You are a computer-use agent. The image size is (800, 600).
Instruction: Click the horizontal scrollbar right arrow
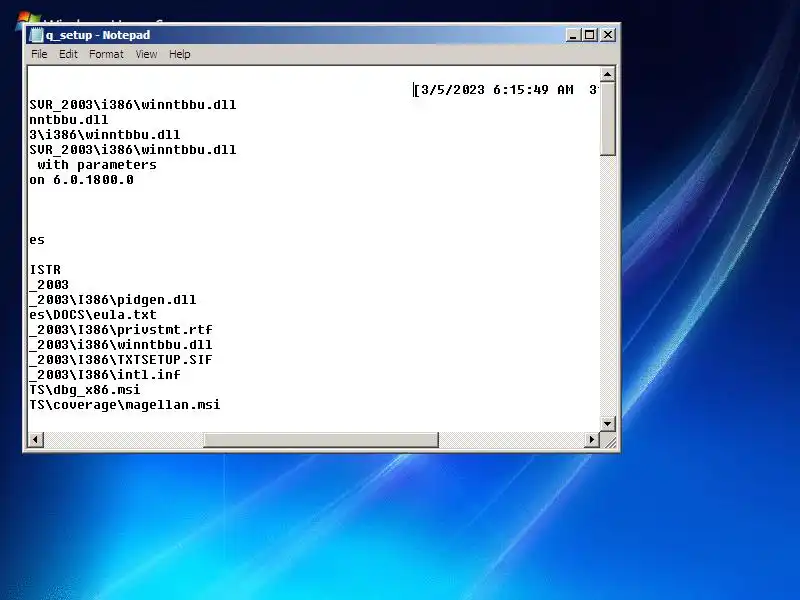[x=592, y=439]
